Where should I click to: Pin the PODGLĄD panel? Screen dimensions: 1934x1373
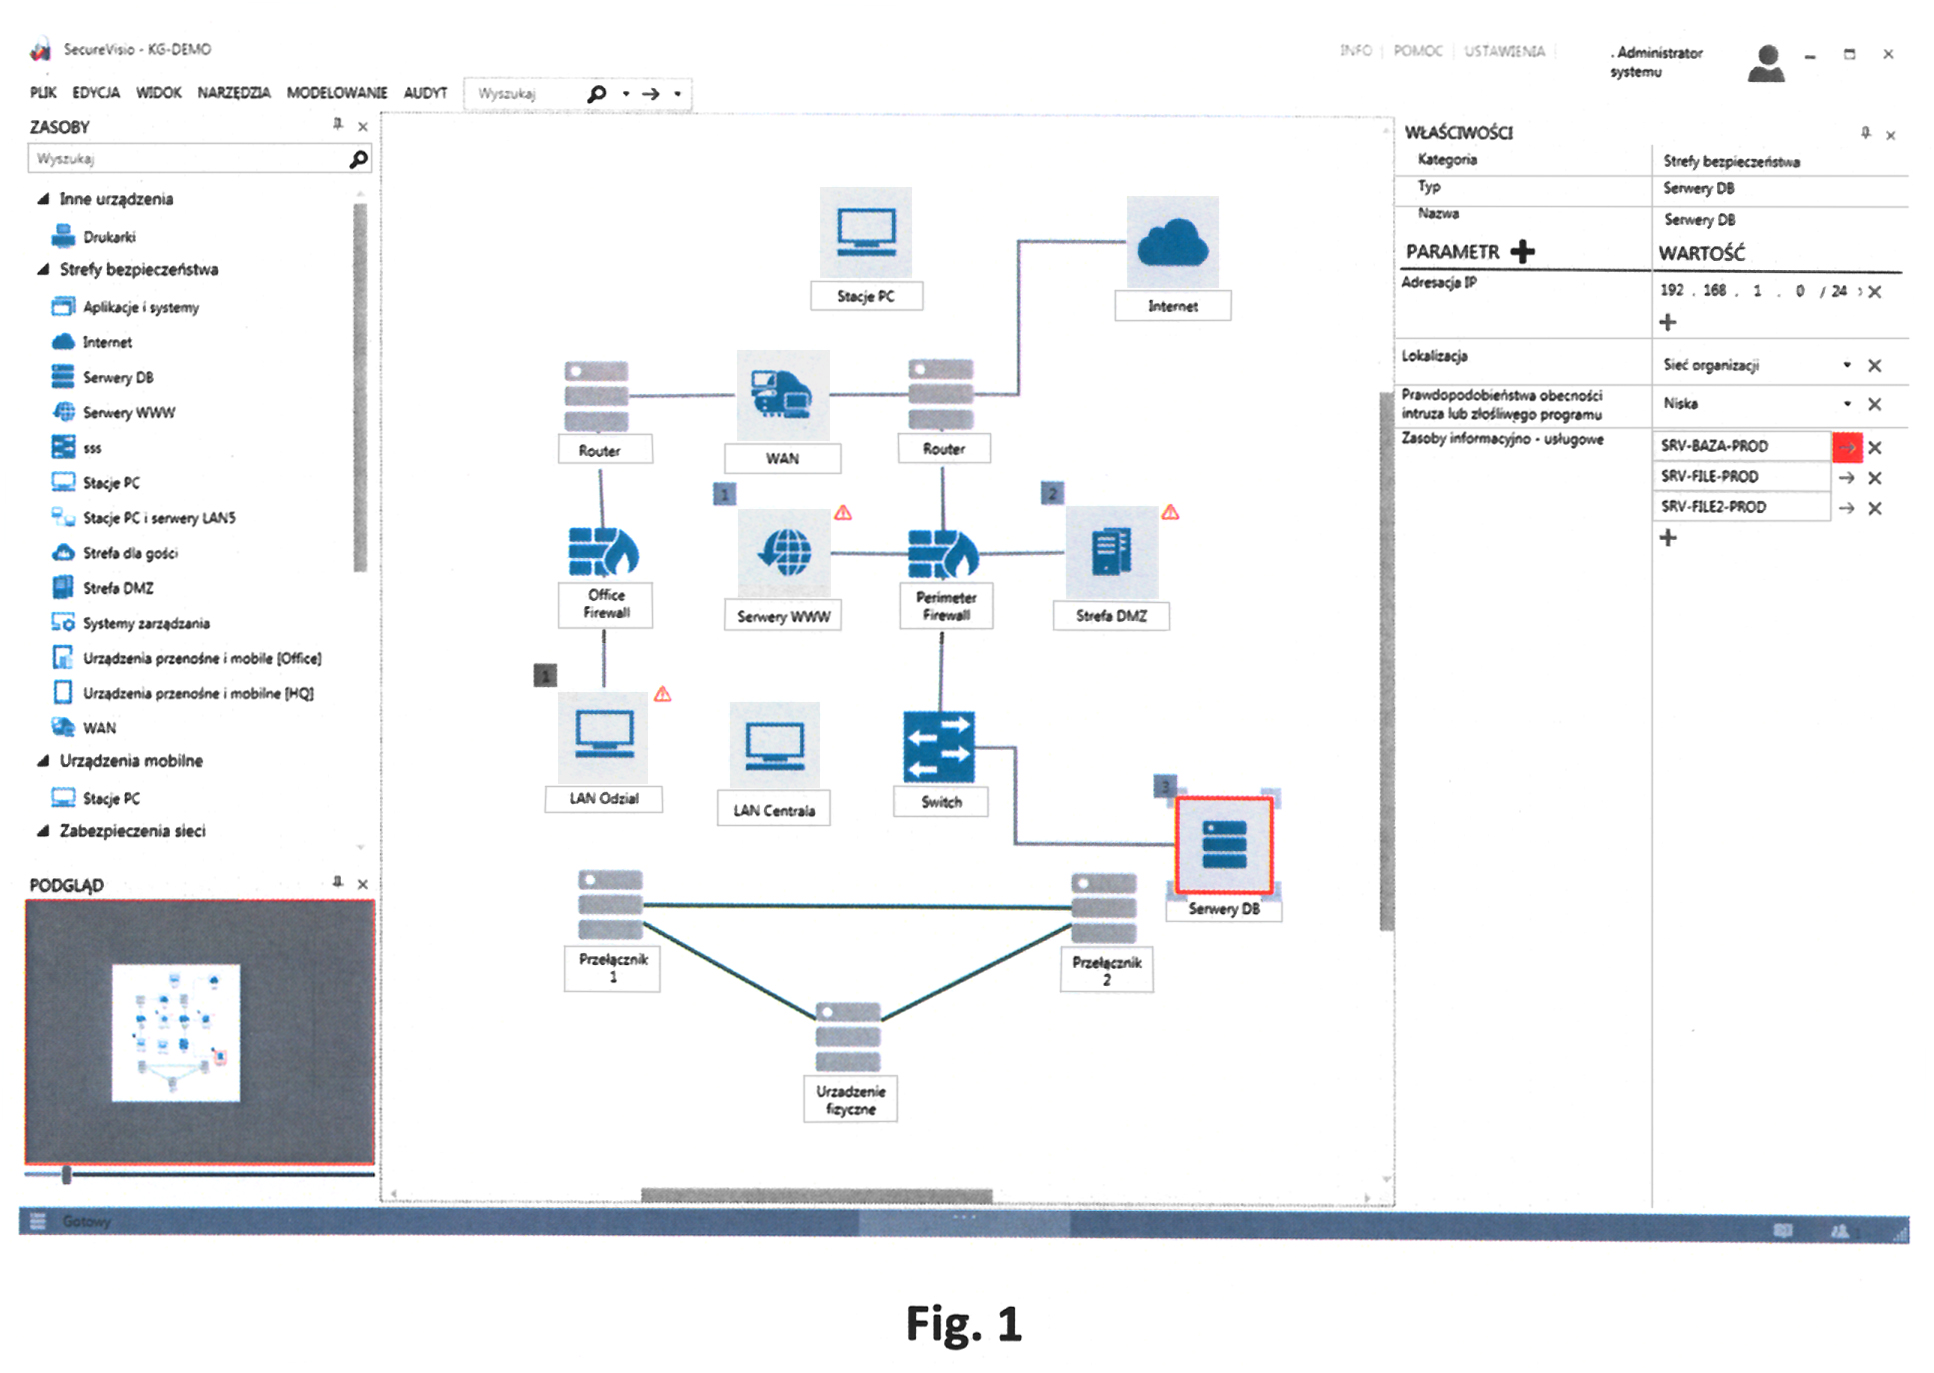coord(338,882)
